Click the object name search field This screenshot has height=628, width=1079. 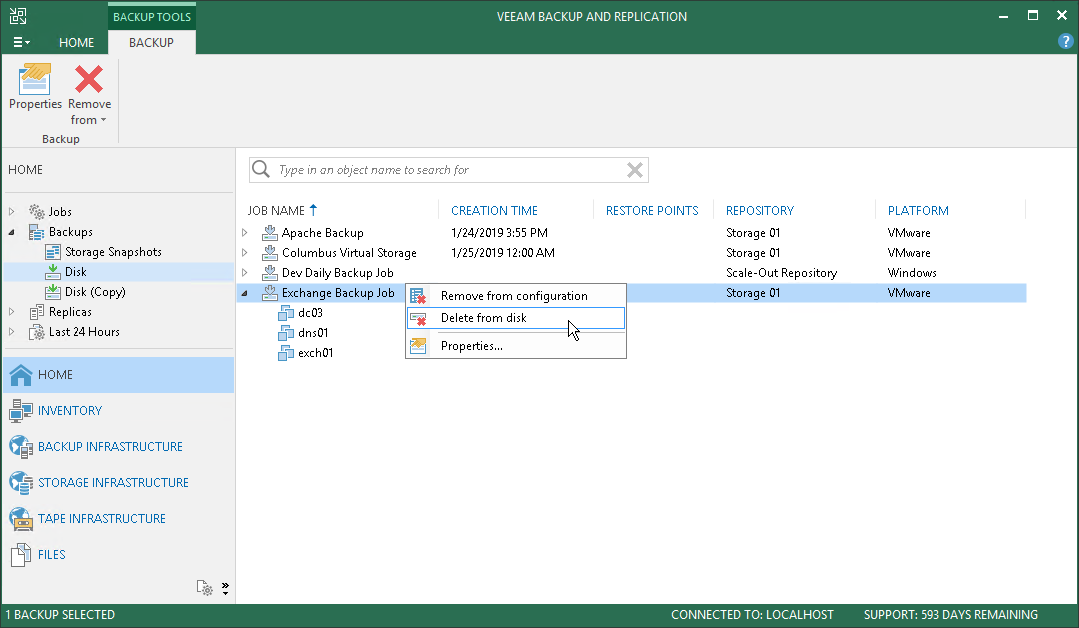coord(450,170)
